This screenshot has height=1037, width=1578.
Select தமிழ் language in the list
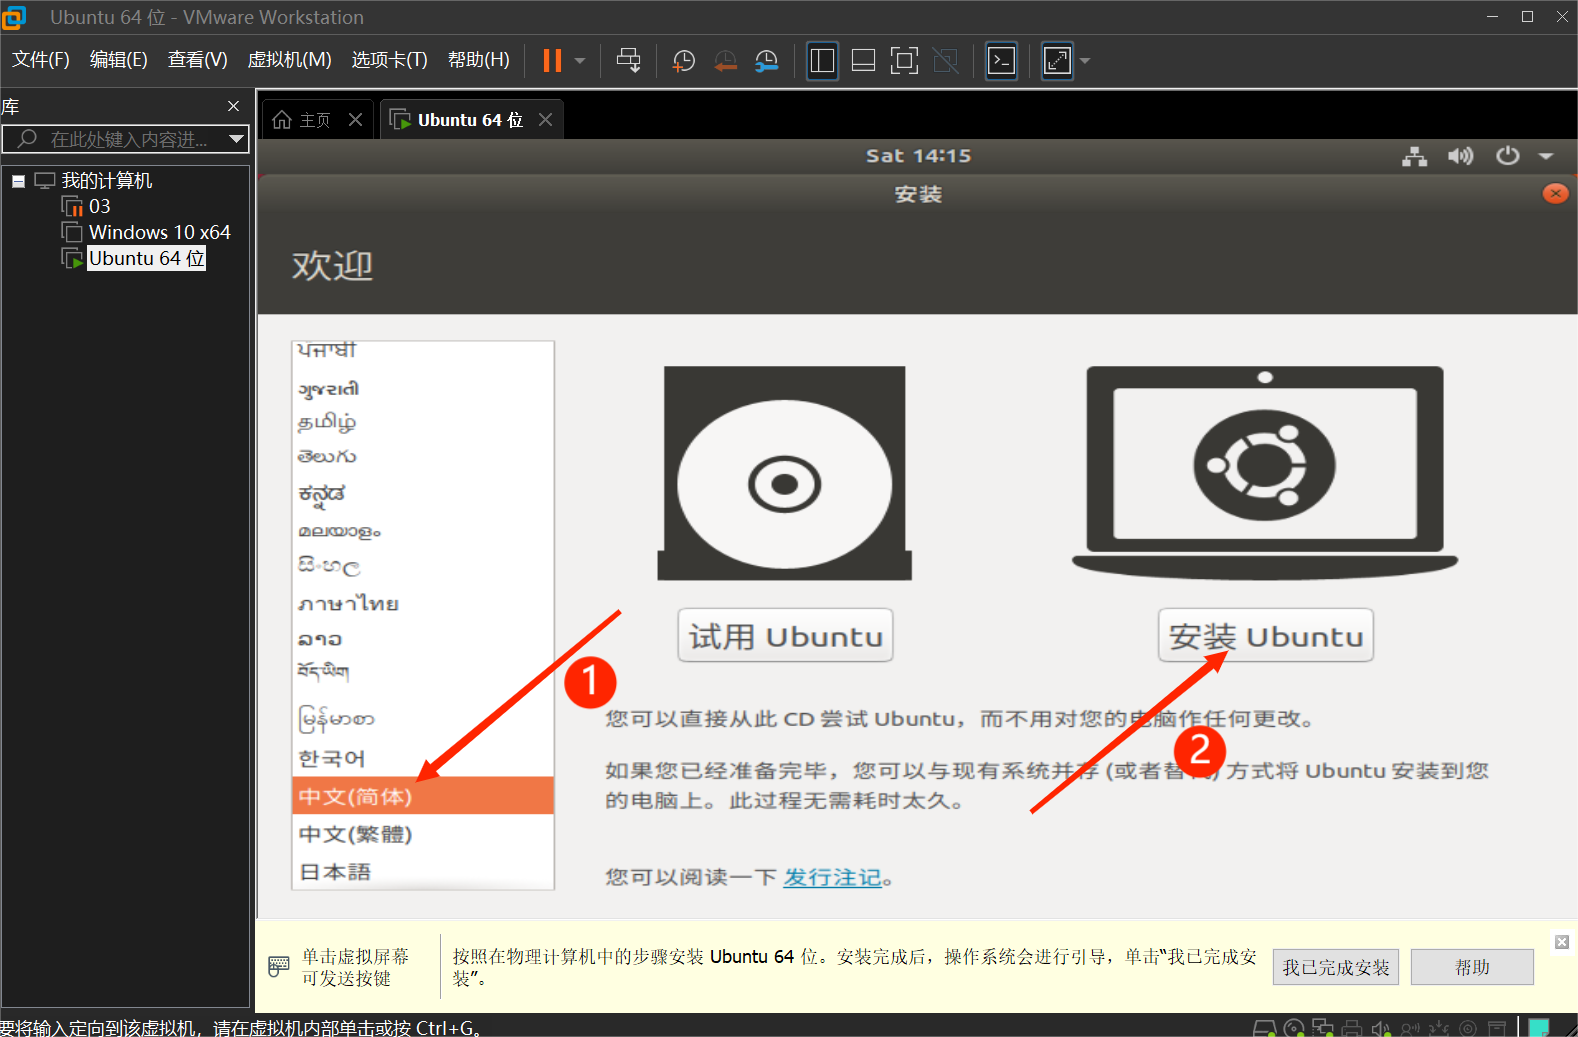(x=423, y=422)
